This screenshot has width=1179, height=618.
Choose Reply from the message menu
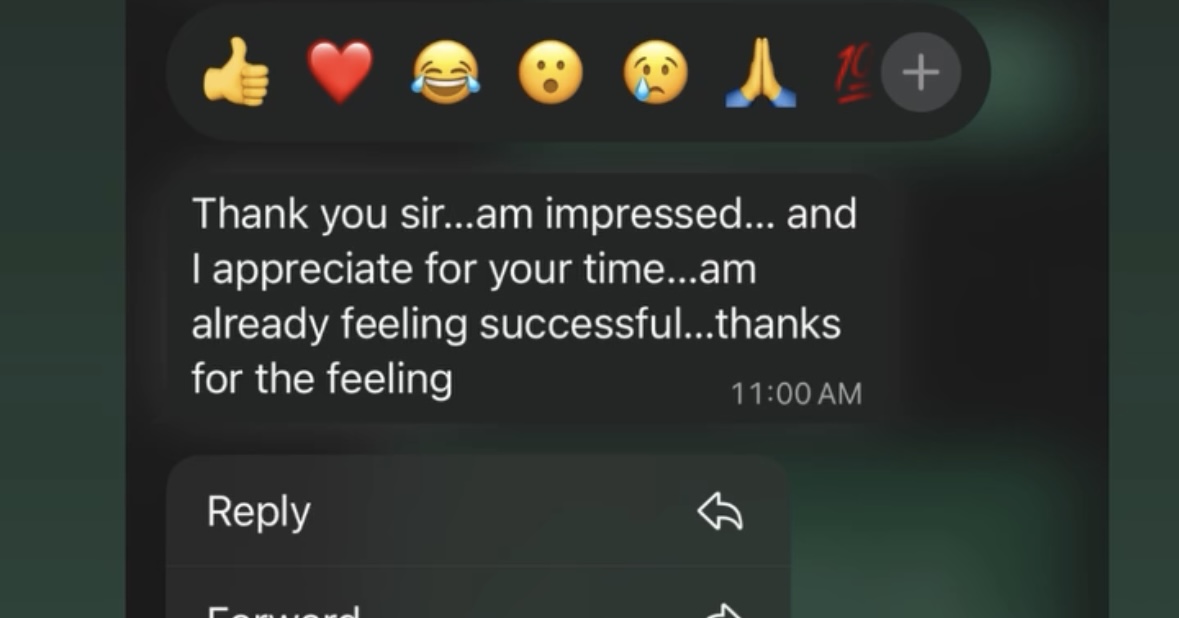click(x=477, y=511)
